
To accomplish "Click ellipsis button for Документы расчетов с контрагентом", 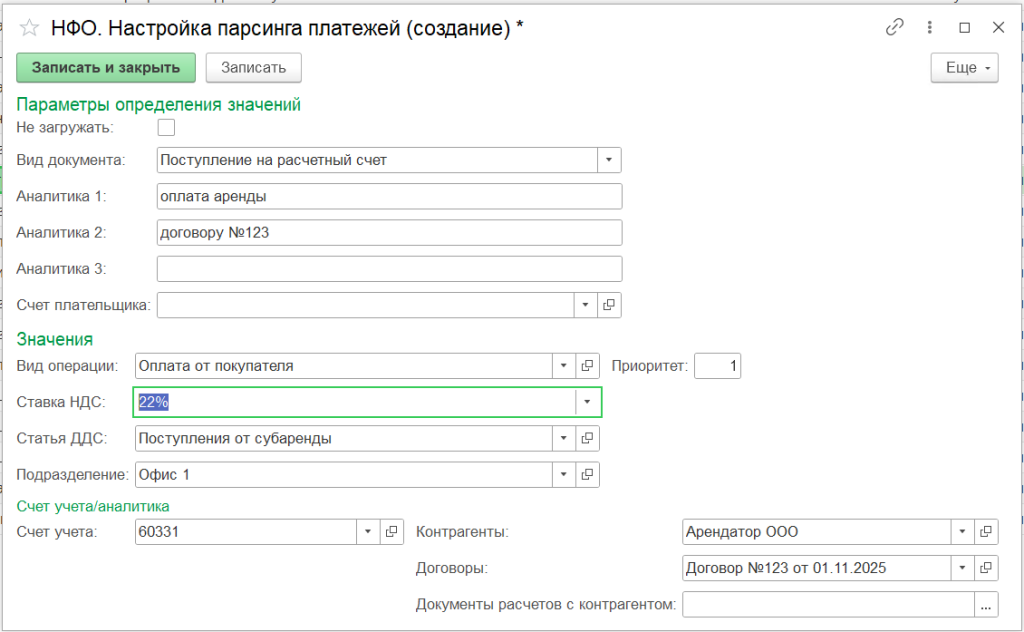I will coord(986,604).
